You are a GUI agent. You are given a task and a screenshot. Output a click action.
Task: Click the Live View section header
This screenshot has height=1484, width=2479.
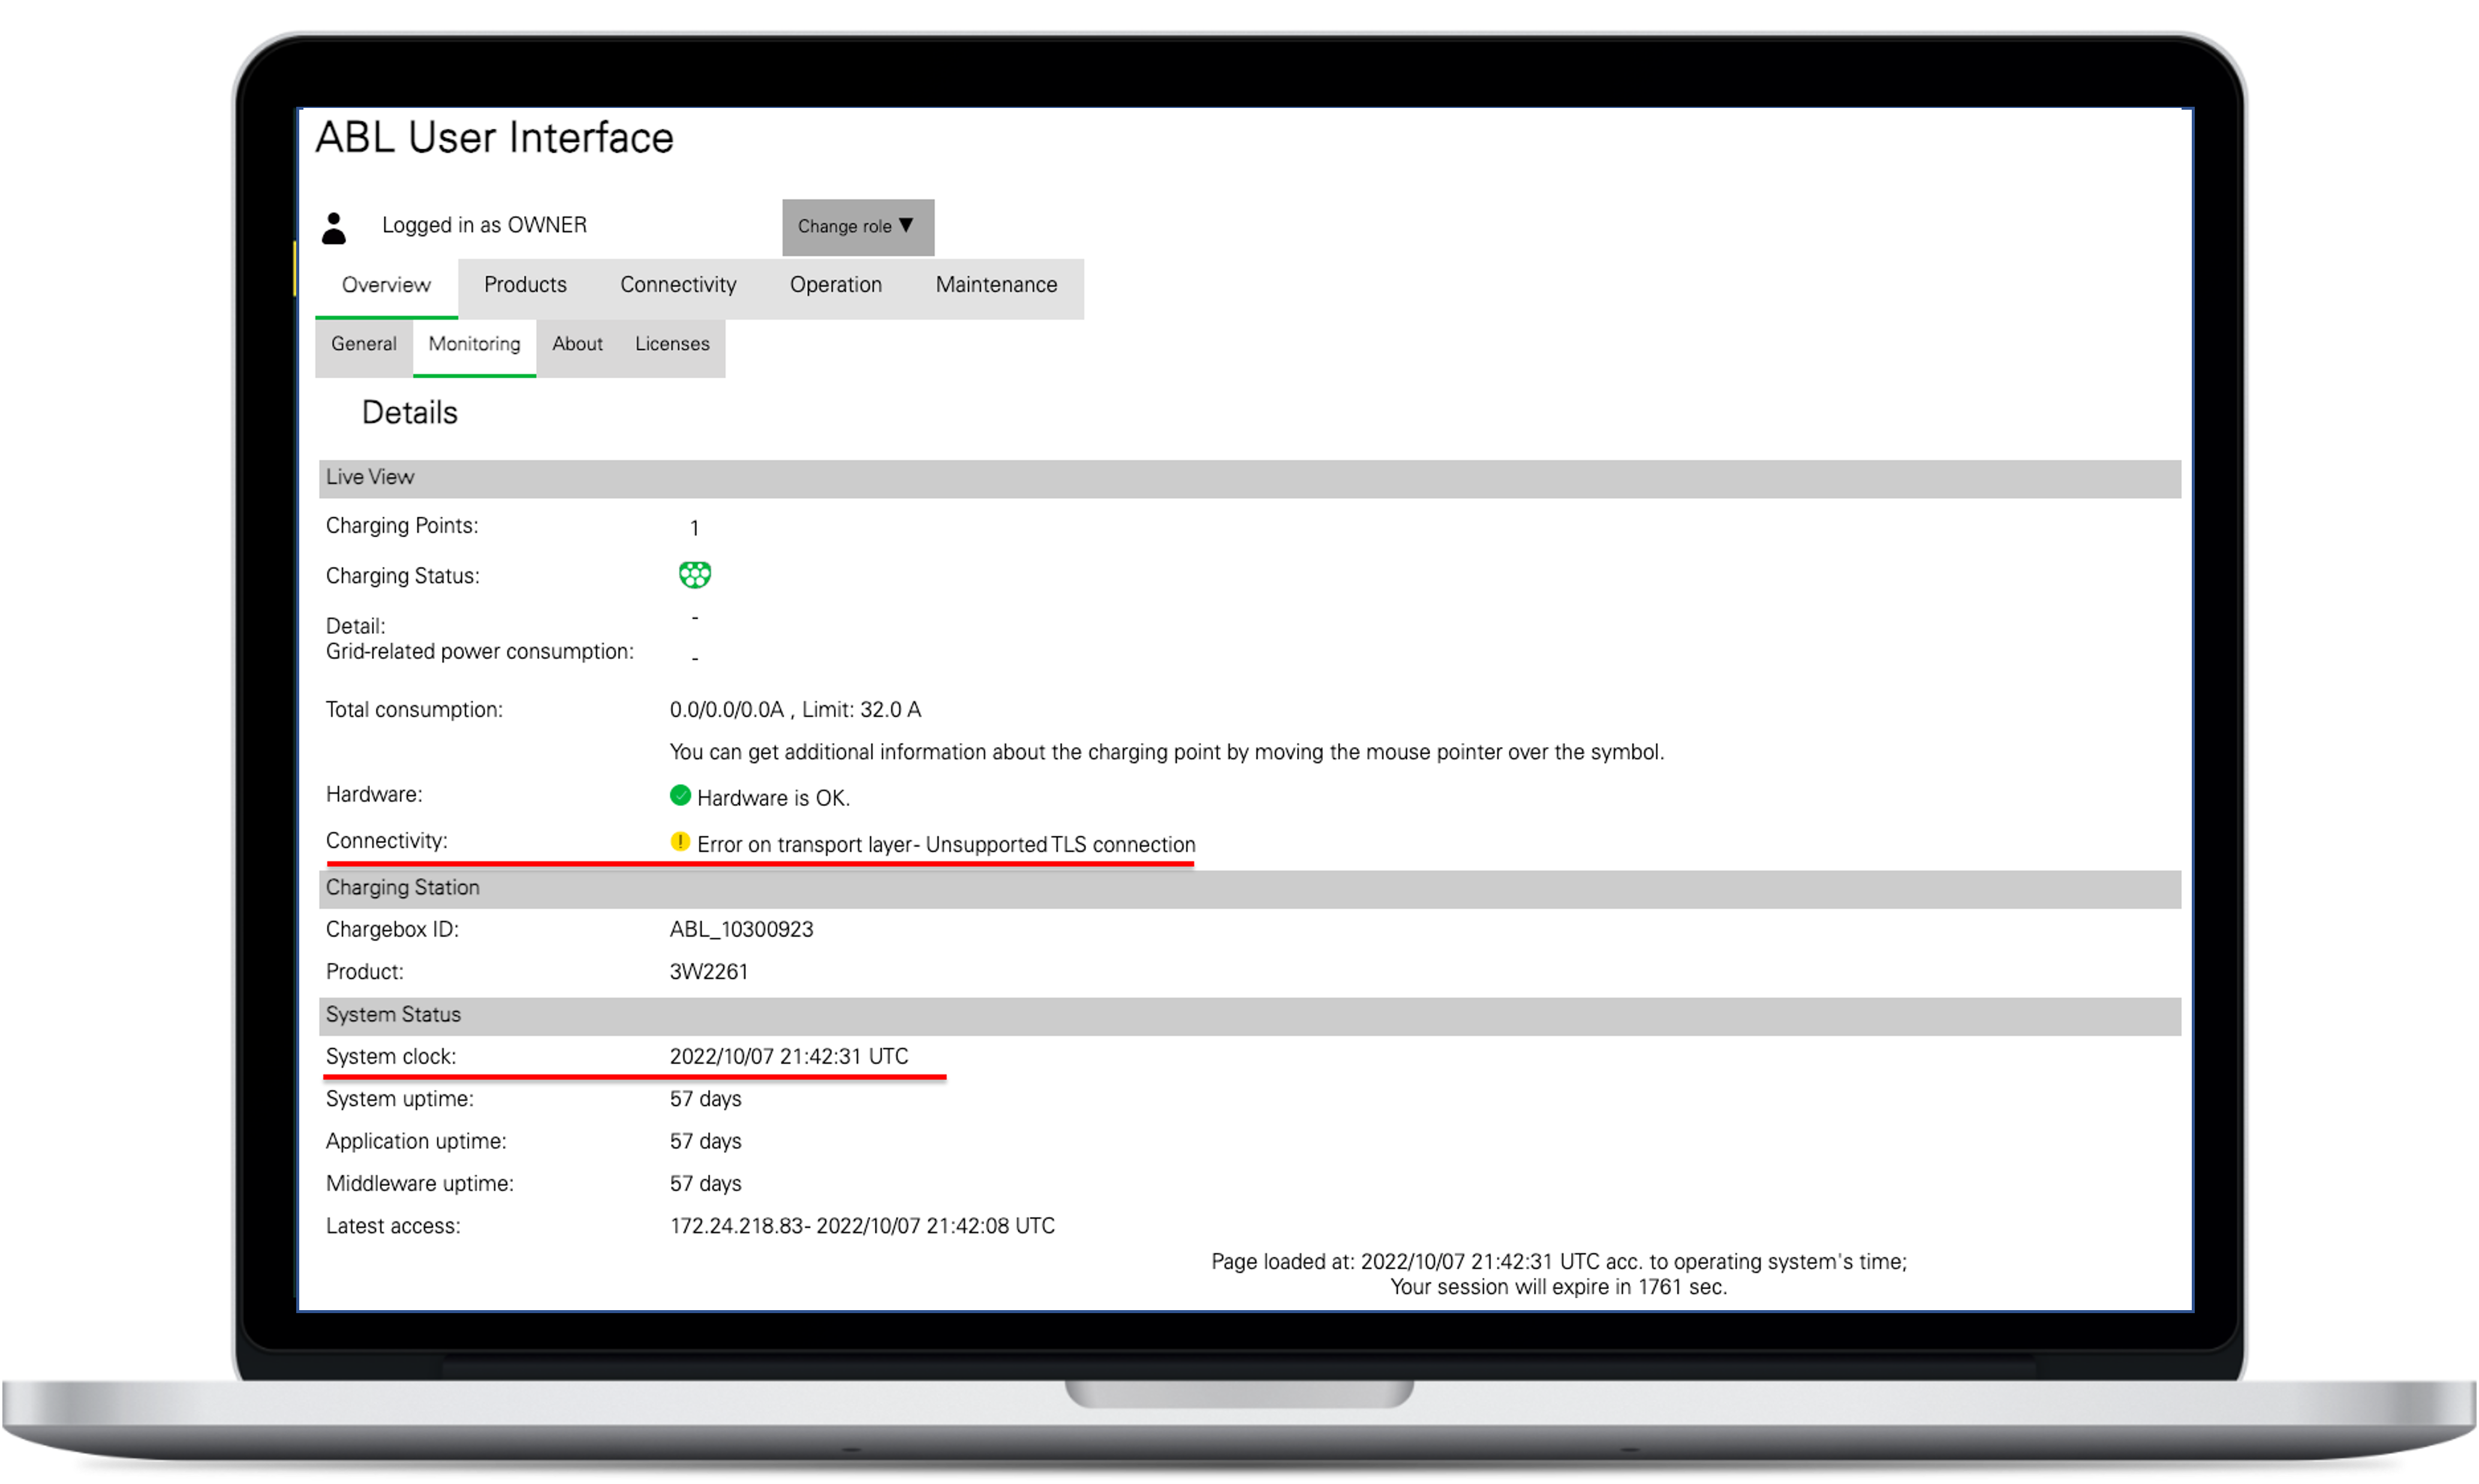click(x=370, y=478)
